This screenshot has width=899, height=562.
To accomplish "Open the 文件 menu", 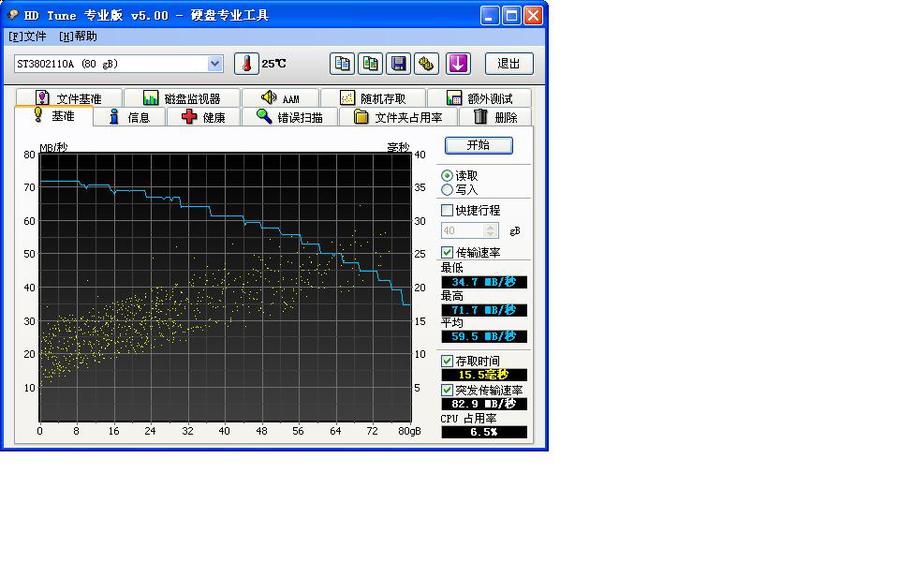I will tap(27, 36).
